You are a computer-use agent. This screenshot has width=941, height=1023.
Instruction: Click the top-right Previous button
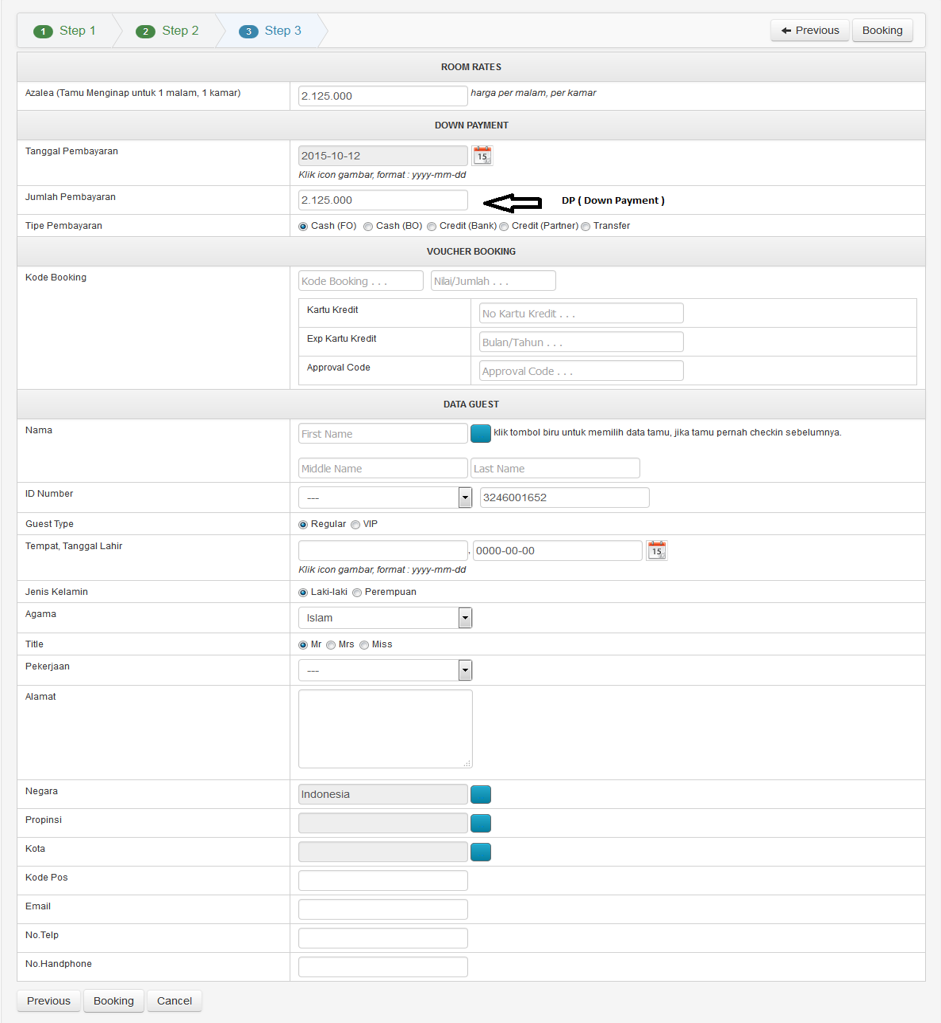pyautogui.click(x=810, y=31)
